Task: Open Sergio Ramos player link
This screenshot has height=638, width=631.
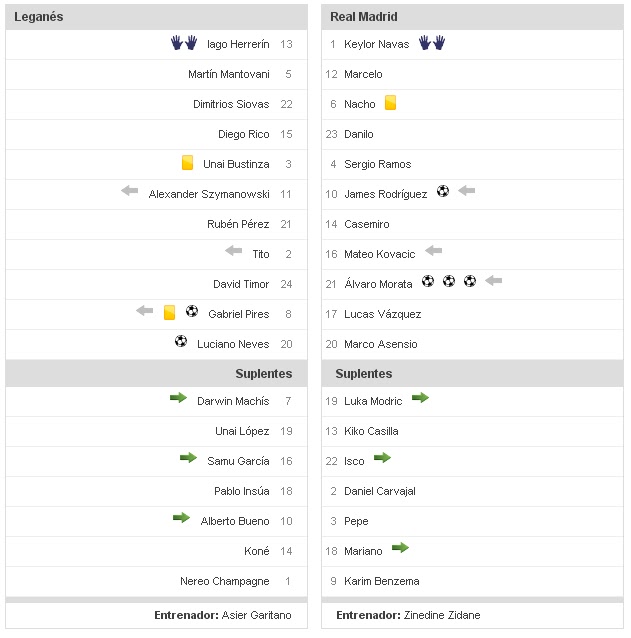Action: (377, 164)
